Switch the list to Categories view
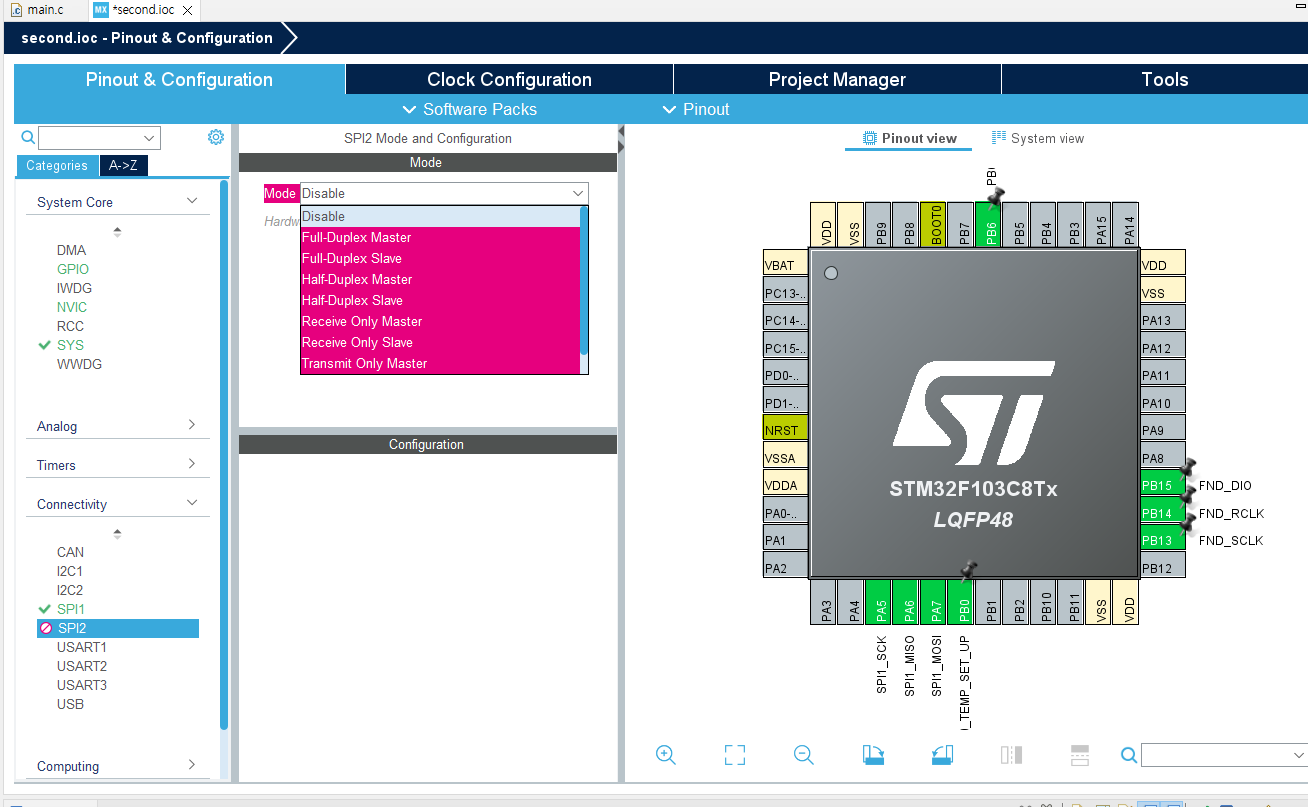This screenshot has width=1308, height=807. coord(57,166)
